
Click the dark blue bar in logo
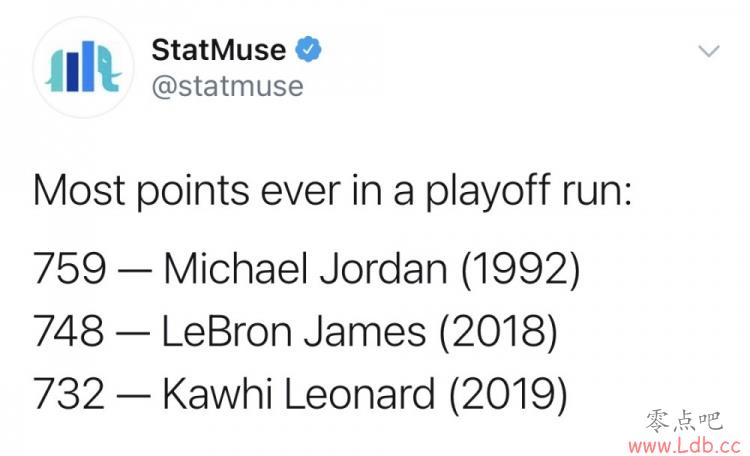72,71
